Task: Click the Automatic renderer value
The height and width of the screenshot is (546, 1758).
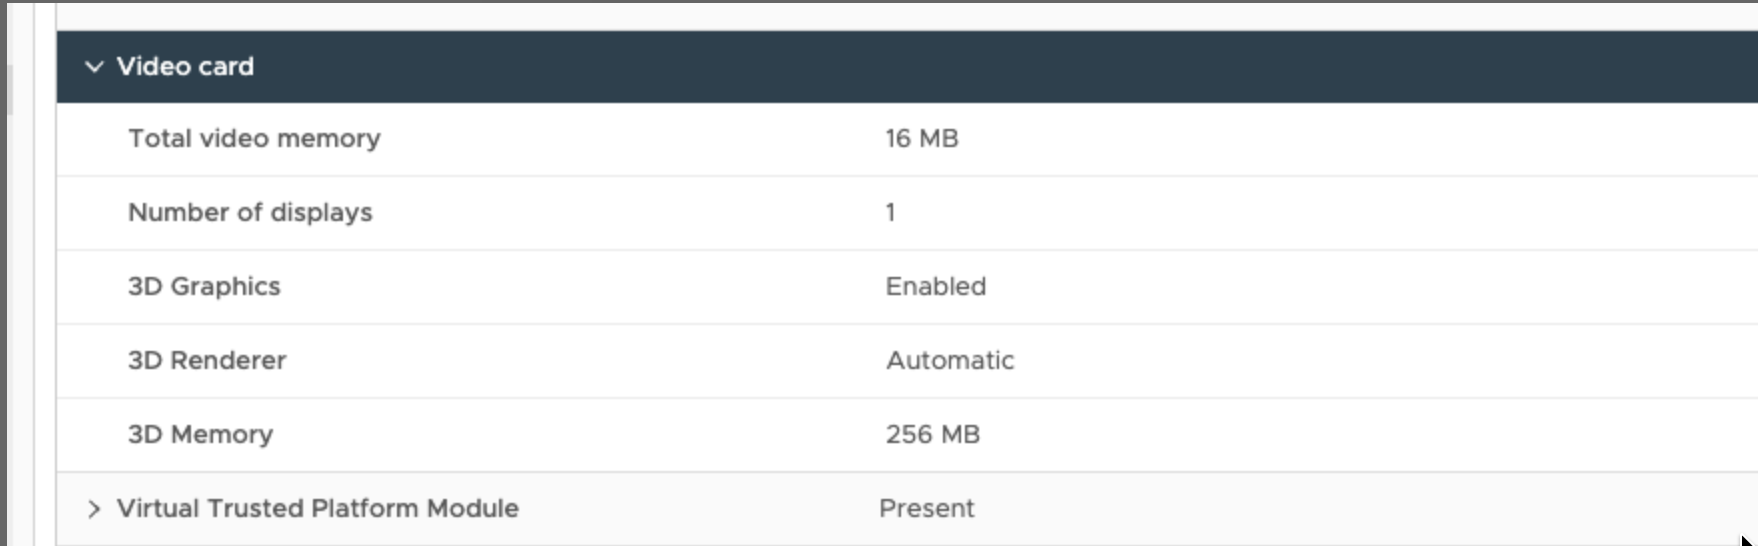Action: (x=949, y=361)
